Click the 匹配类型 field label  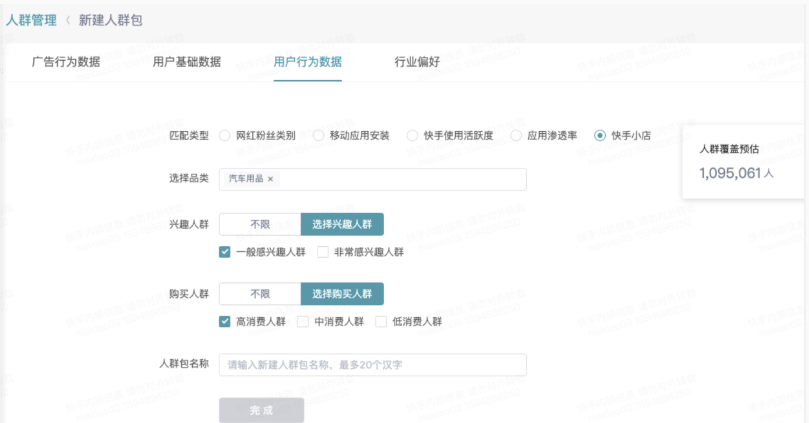(x=189, y=136)
